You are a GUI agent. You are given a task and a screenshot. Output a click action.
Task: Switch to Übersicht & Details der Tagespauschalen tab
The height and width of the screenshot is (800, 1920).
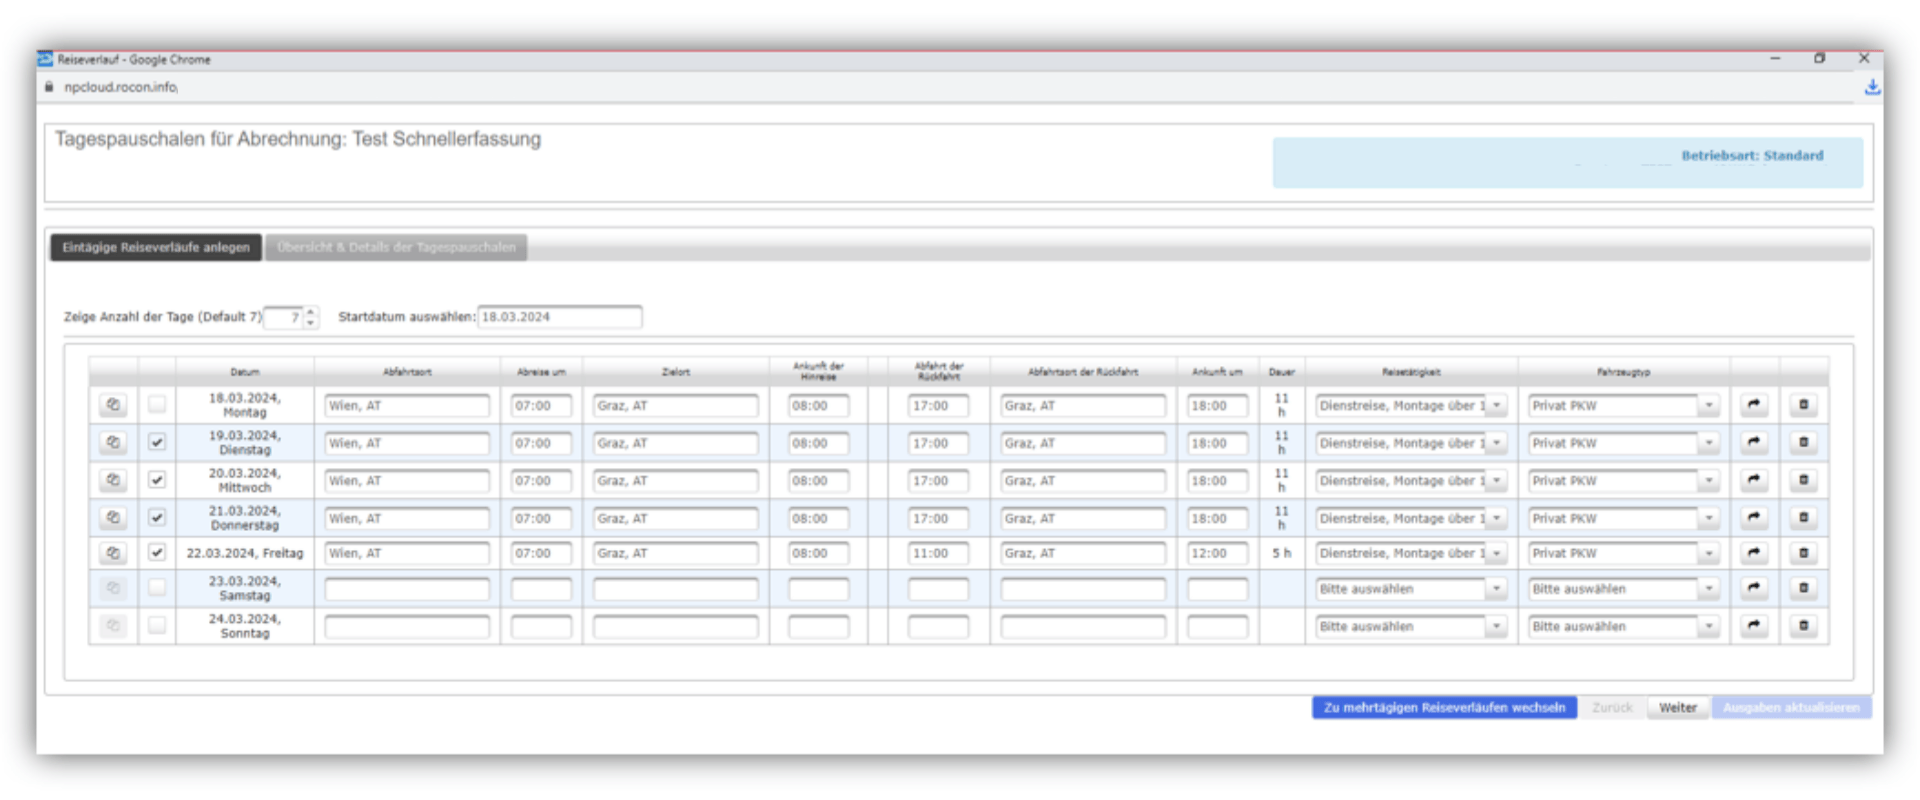click(x=396, y=247)
